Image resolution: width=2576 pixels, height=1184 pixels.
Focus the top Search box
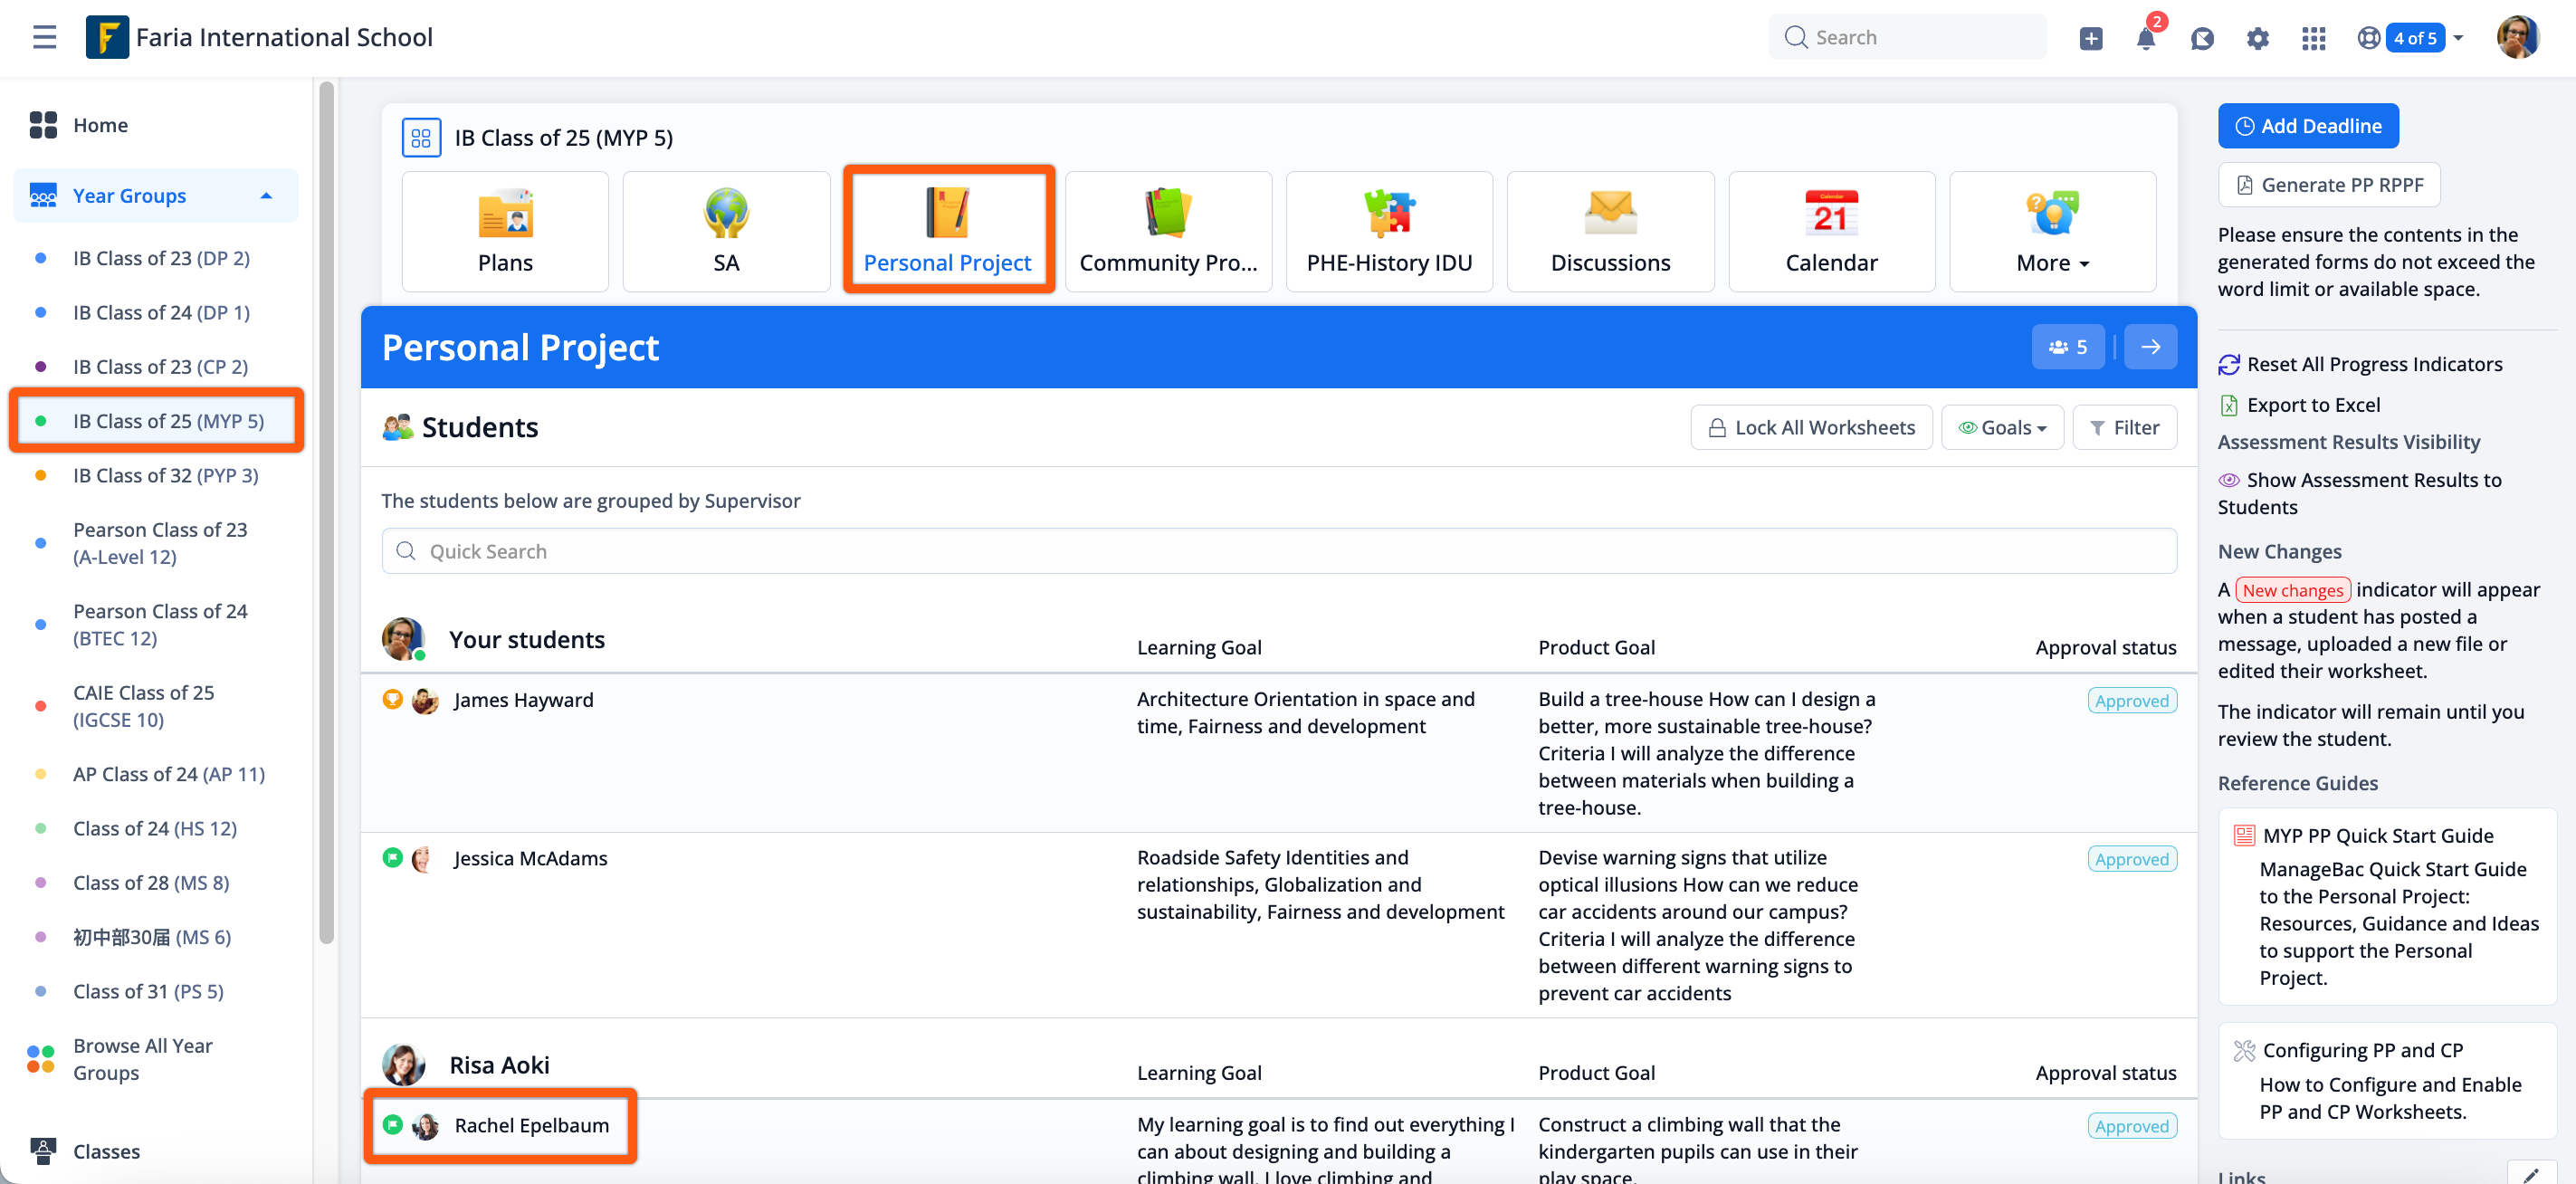coord(1906,37)
